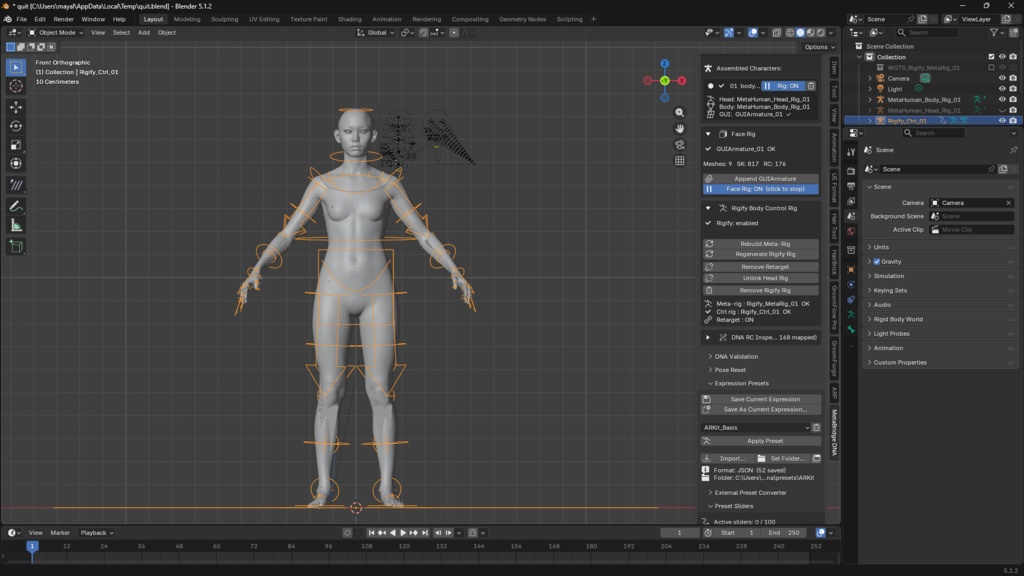Select the Add Cube tool
Viewport: 1024px width, 576px height.
[16, 246]
